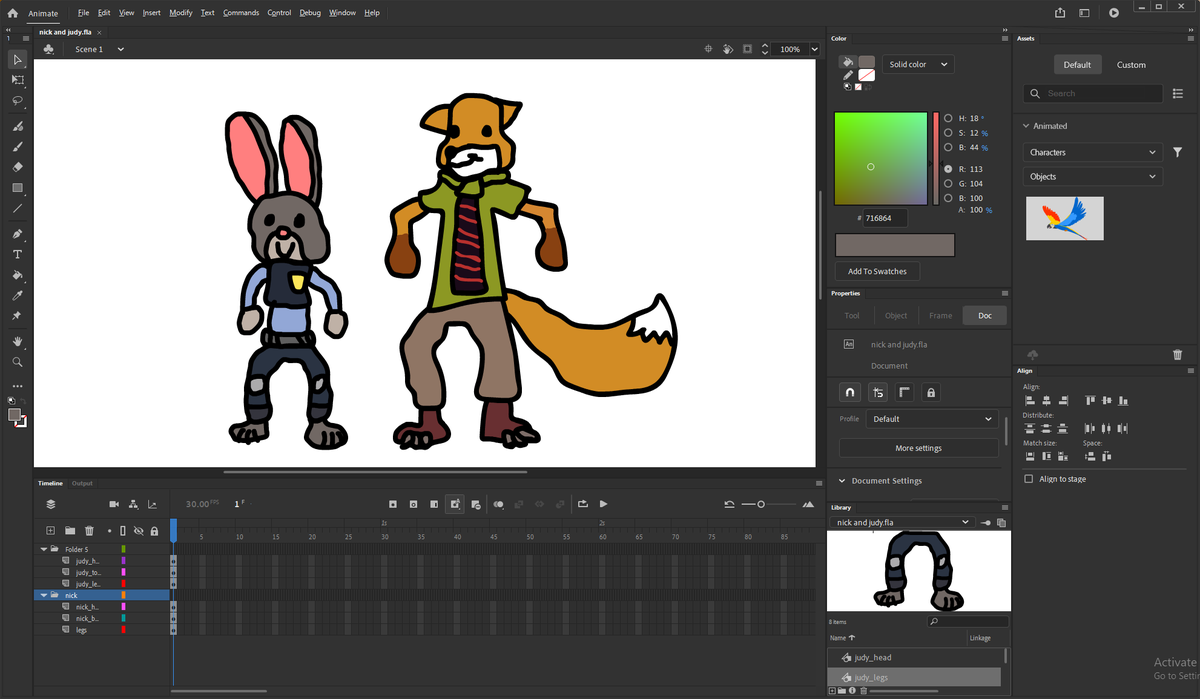Open the Control menu

[279, 13]
